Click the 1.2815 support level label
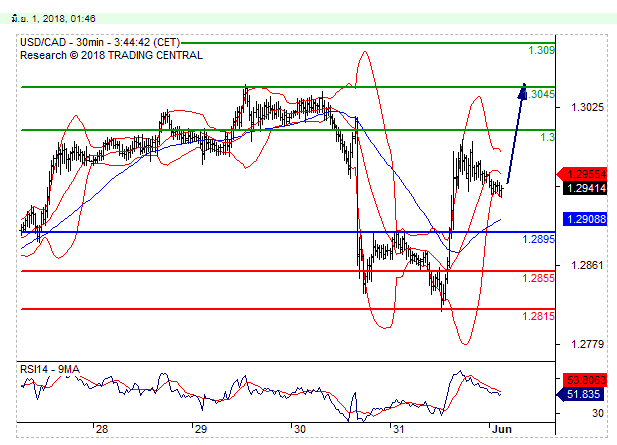The width and height of the screenshot is (617, 445). [x=538, y=316]
